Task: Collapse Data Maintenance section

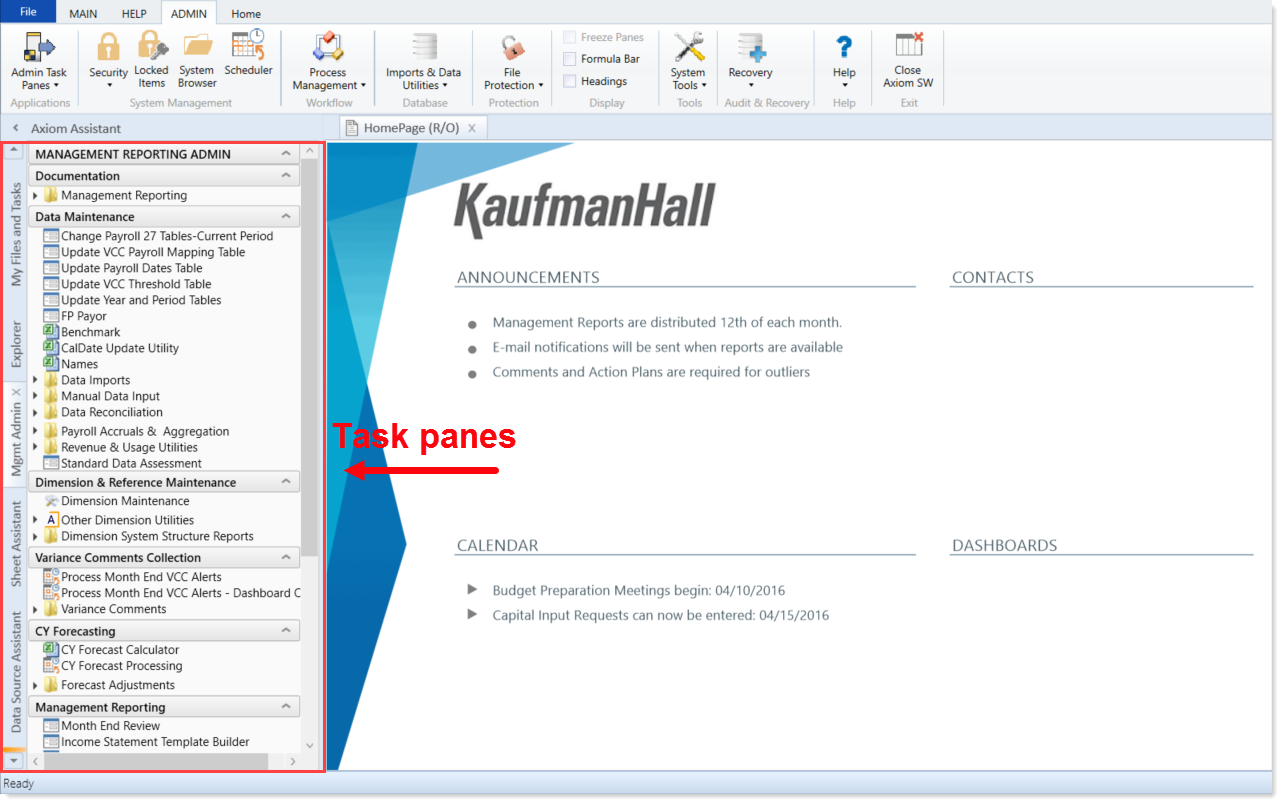Action: coord(287,216)
